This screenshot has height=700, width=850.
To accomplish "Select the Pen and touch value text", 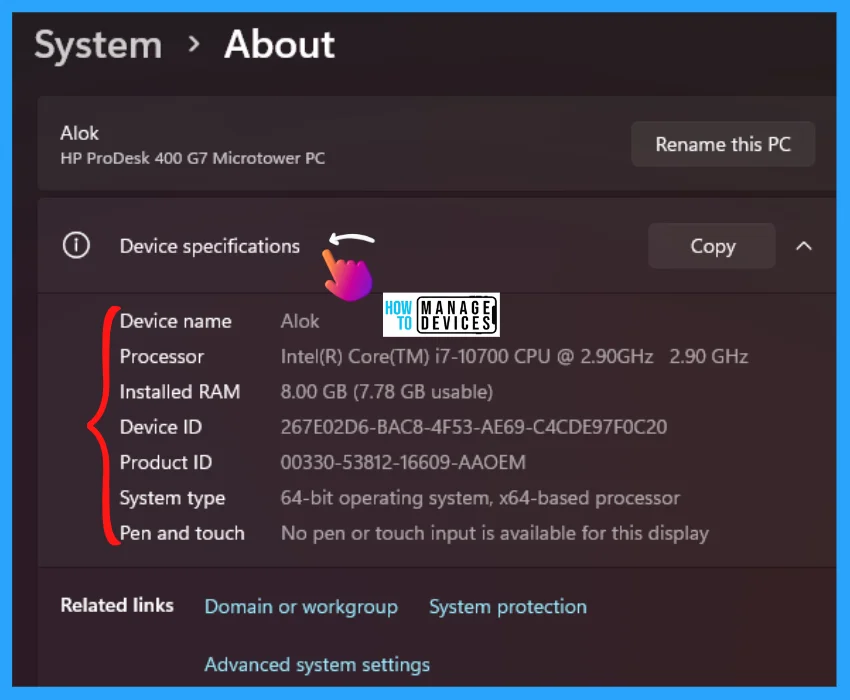I will click(495, 533).
